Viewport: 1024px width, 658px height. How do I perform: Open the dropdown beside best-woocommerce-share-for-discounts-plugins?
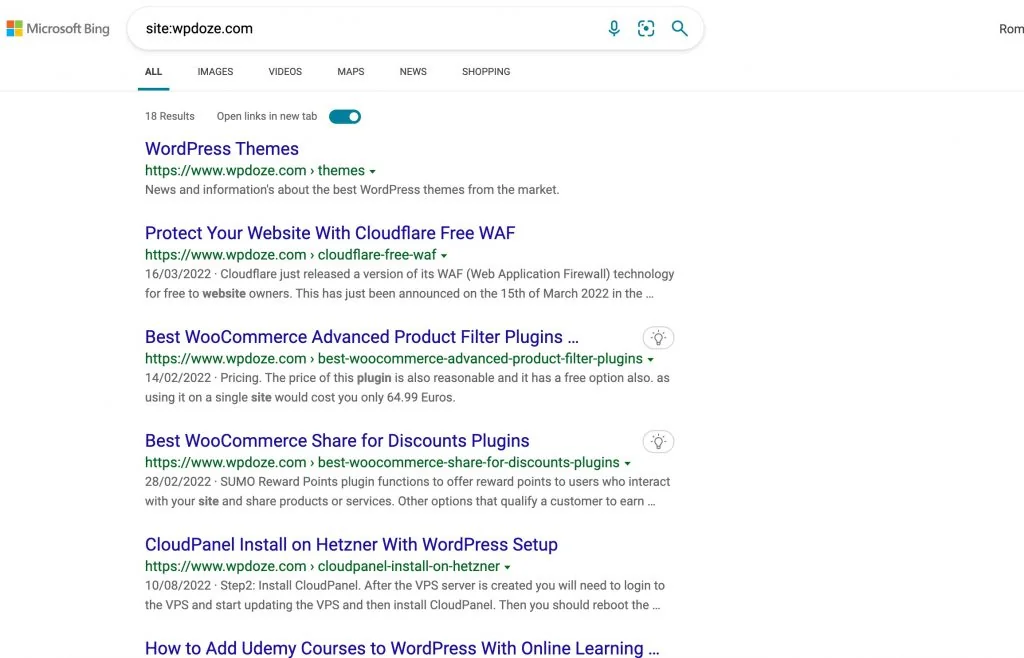[627, 462]
